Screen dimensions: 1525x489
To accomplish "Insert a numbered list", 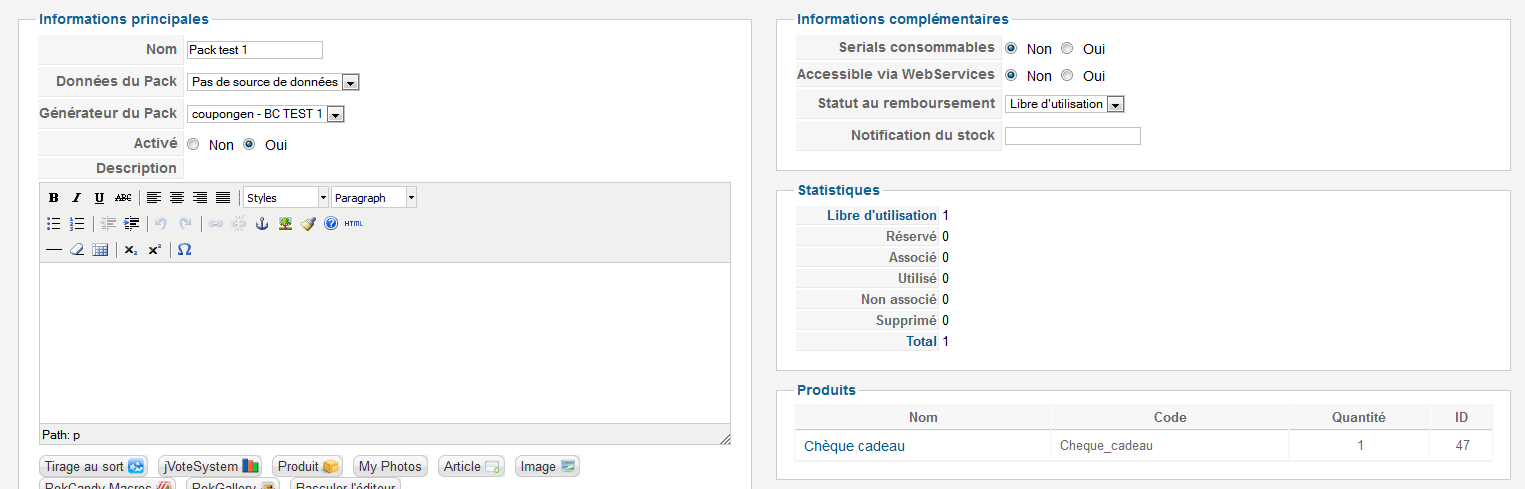I will (x=77, y=224).
